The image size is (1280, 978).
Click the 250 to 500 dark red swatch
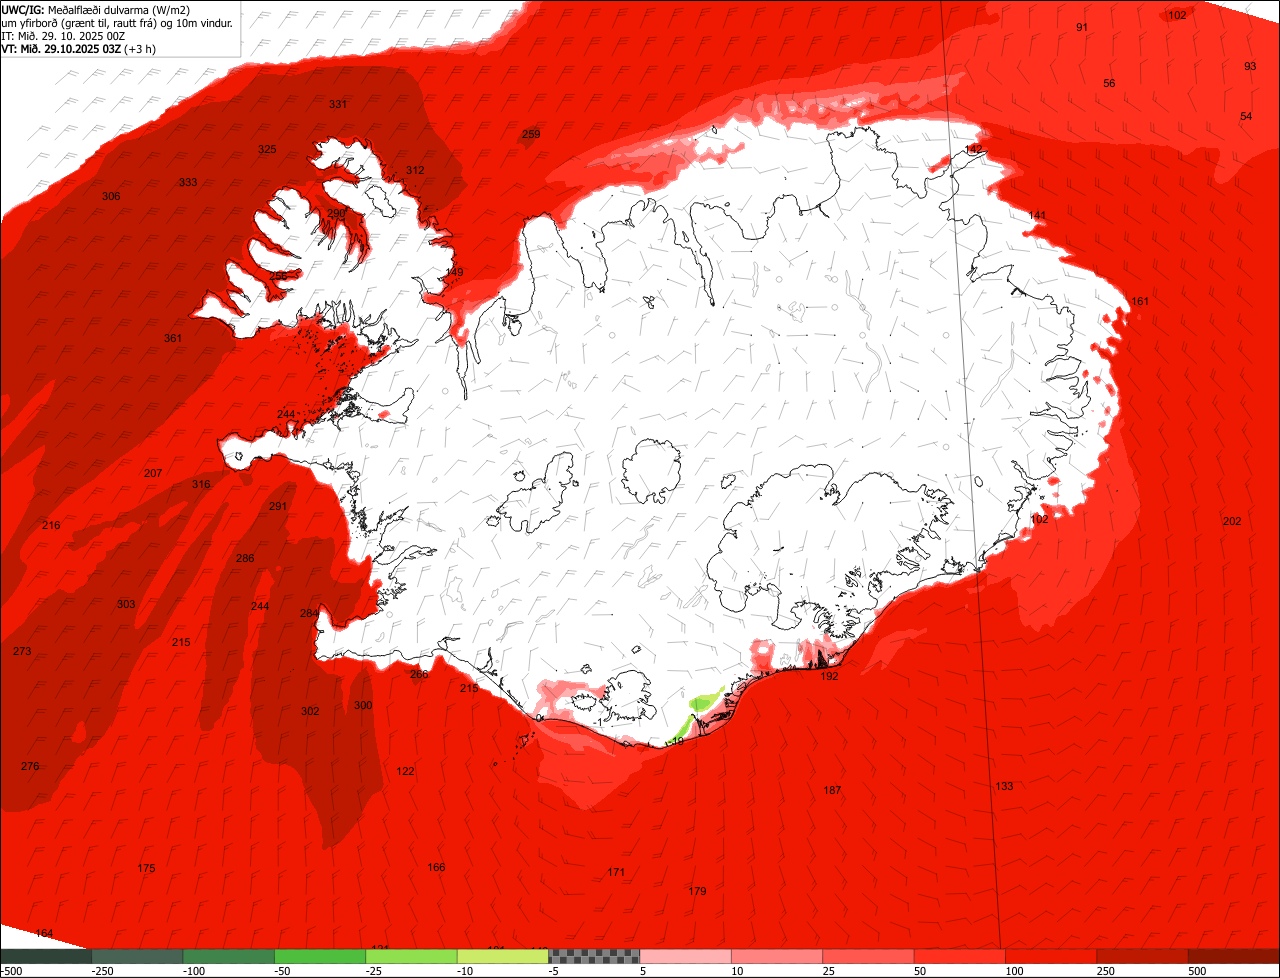1142,956
